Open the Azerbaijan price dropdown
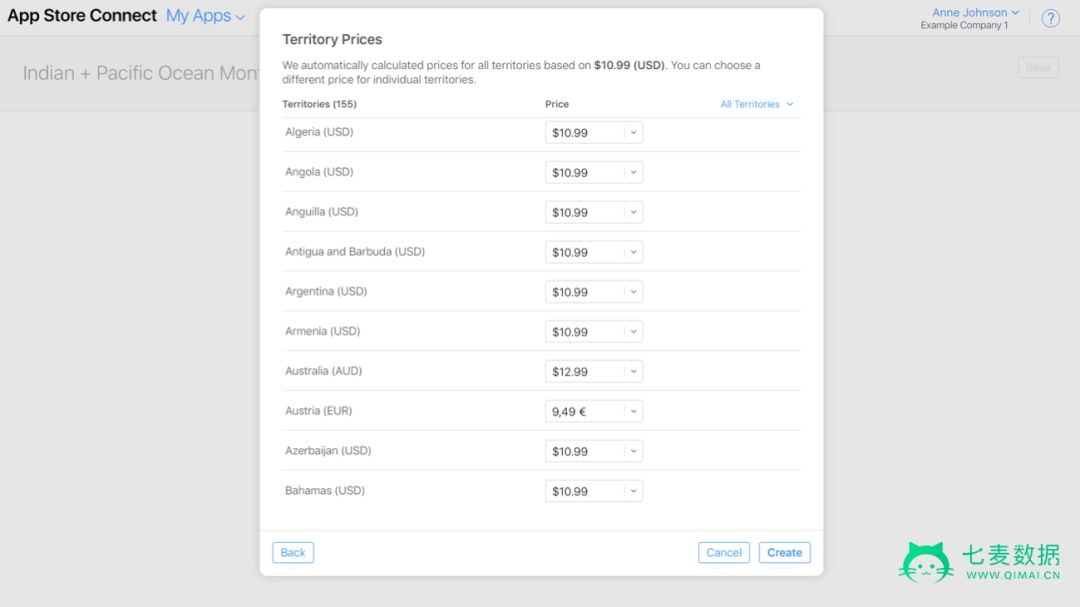The height and width of the screenshot is (607, 1080). point(594,451)
